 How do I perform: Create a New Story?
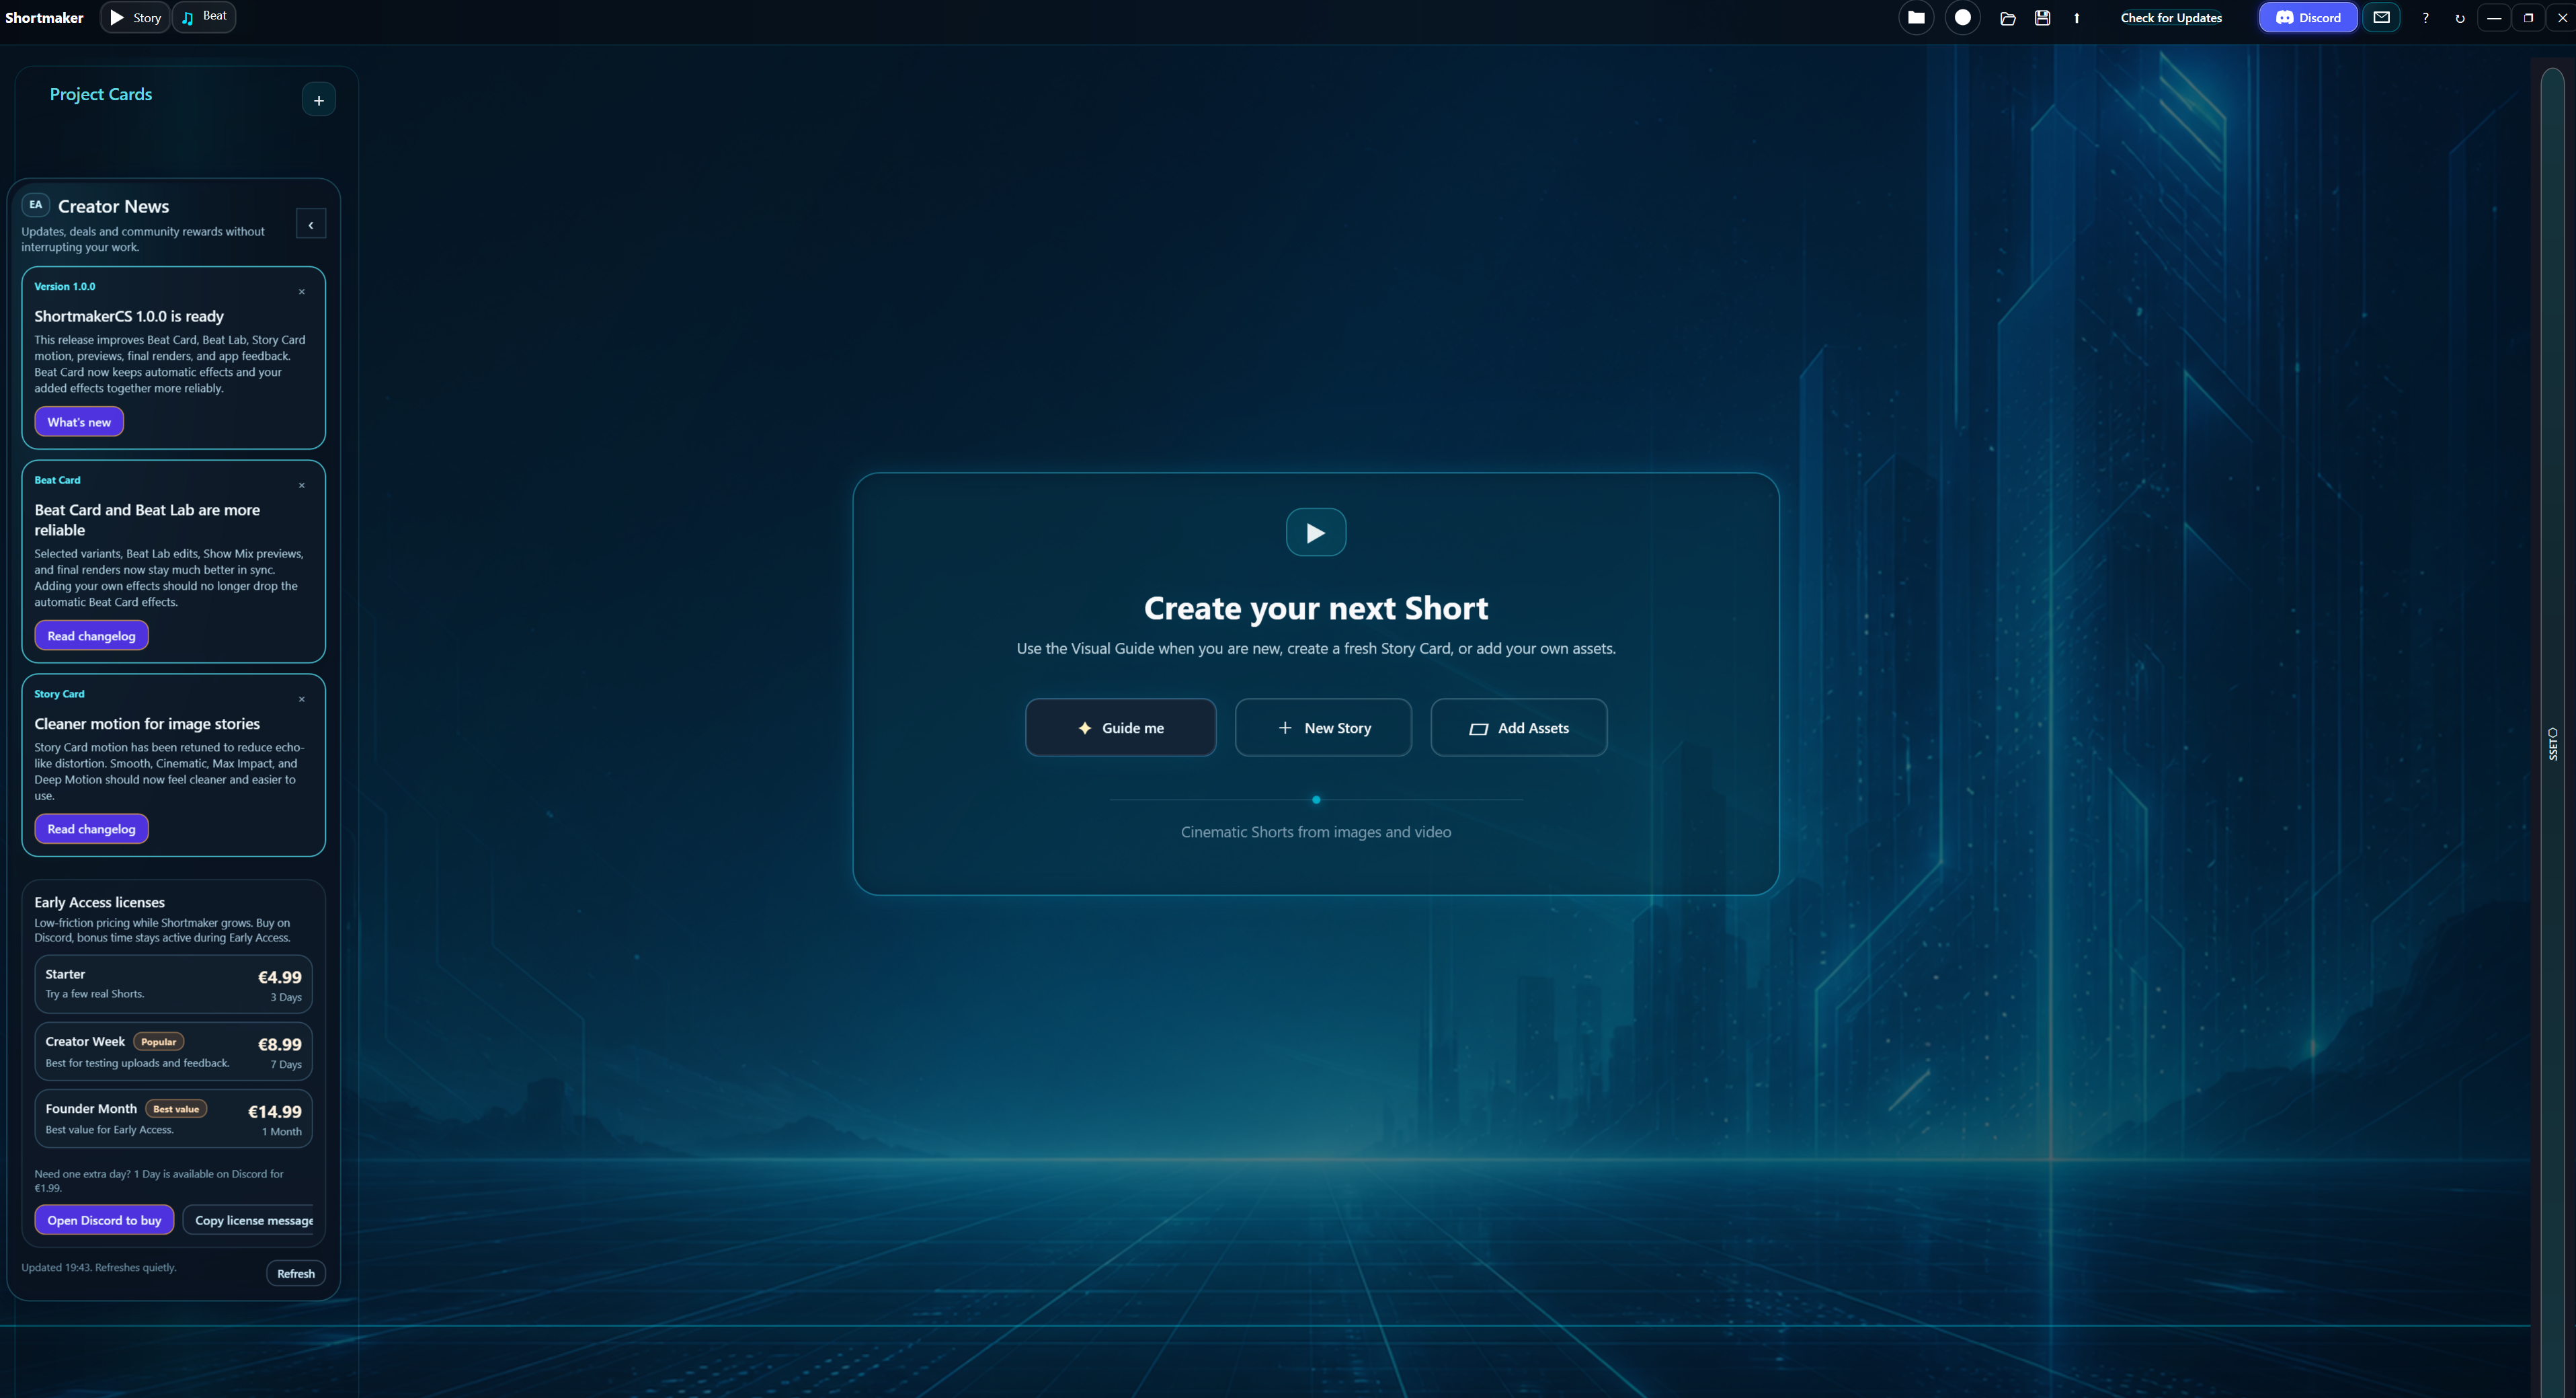coord(1323,728)
